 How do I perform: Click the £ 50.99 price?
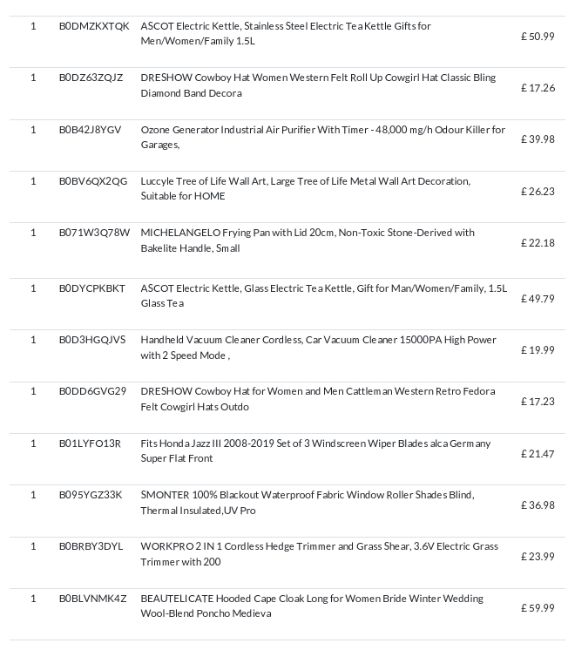[538, 36]
